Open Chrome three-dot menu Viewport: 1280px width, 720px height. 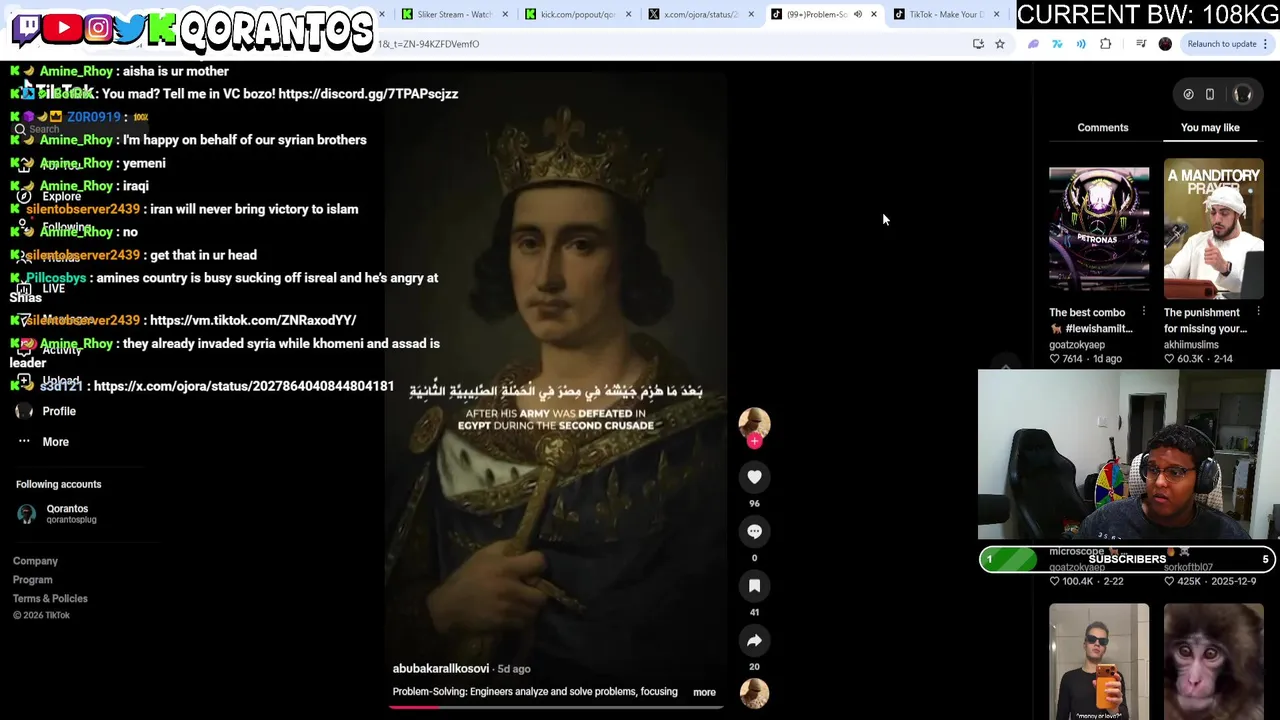(1265, 44)
